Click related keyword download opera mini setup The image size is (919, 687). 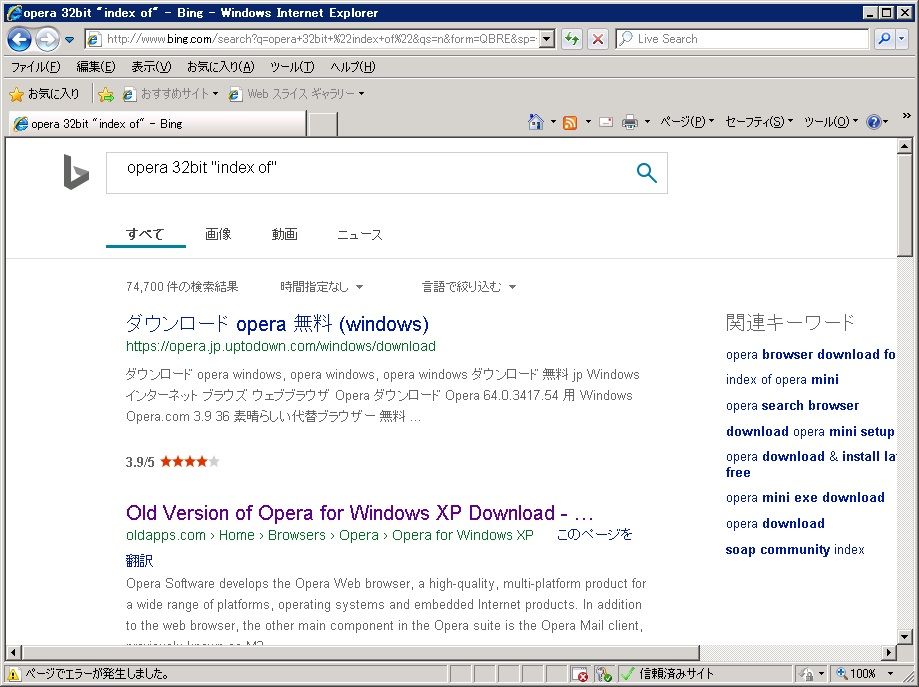(810, 431)
